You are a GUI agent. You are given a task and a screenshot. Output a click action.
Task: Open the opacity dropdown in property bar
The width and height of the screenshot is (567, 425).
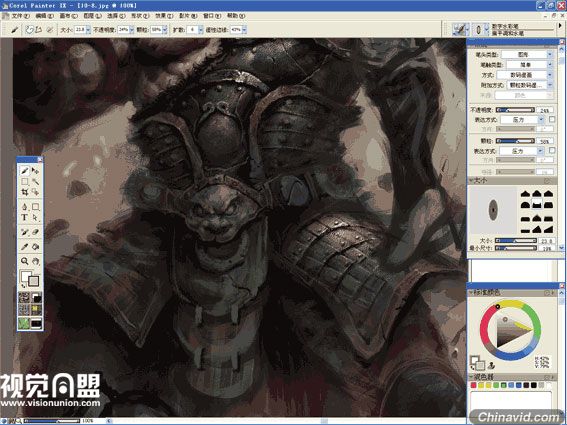(x=132, y=30)
